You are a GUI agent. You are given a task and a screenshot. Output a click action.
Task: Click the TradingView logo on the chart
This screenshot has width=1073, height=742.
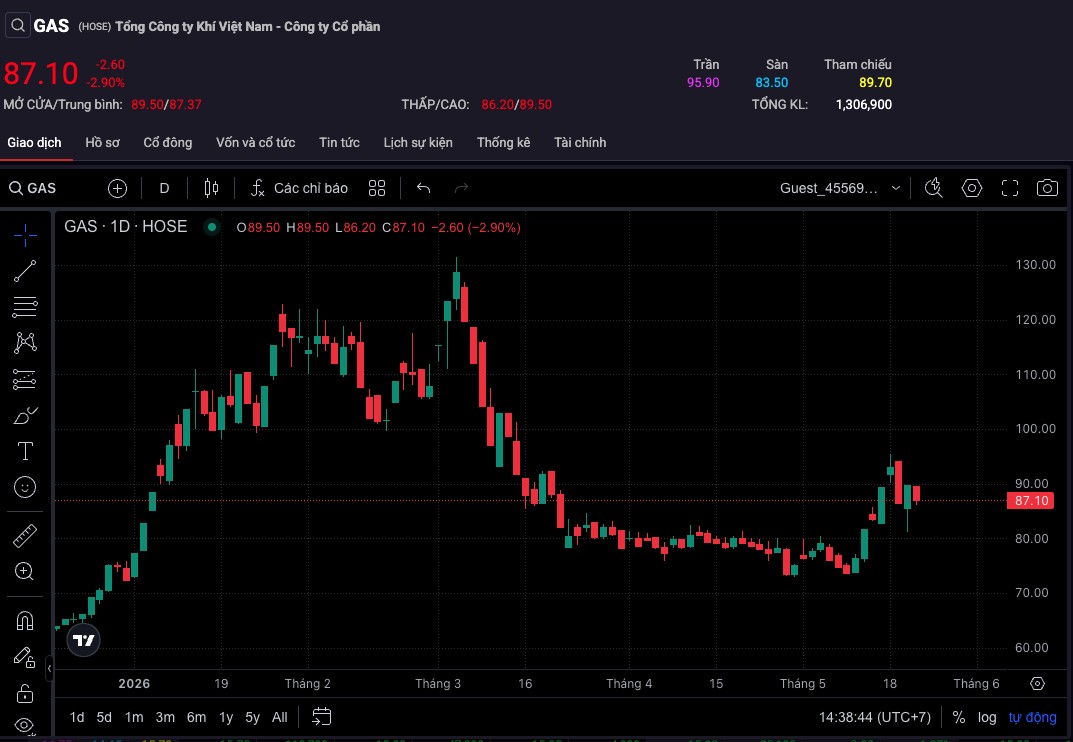pyautogui.click(x=83, y=640)
